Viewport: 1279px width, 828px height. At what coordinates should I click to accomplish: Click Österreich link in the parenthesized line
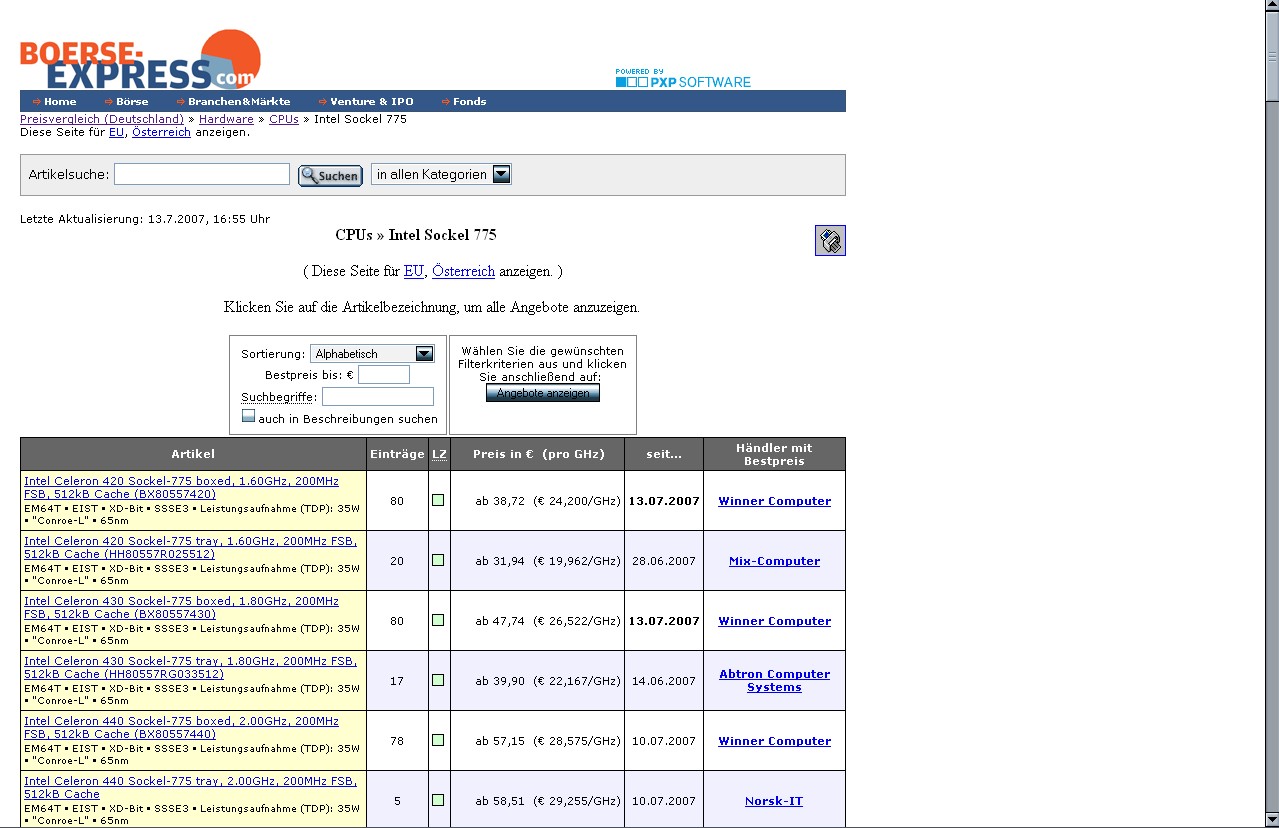(463, 271)
